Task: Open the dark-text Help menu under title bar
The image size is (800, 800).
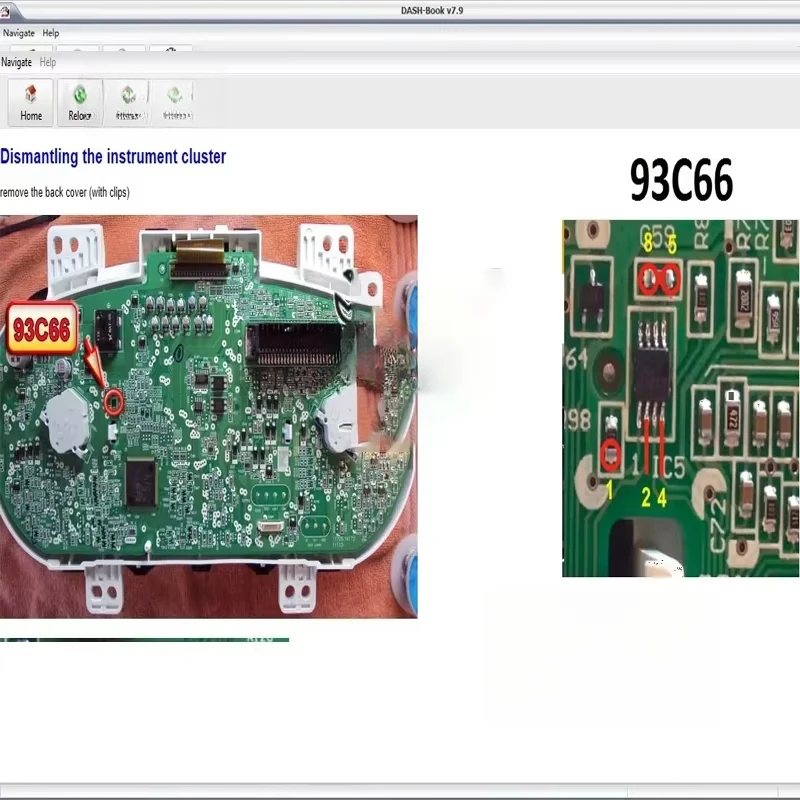Action: coord(51,33)
